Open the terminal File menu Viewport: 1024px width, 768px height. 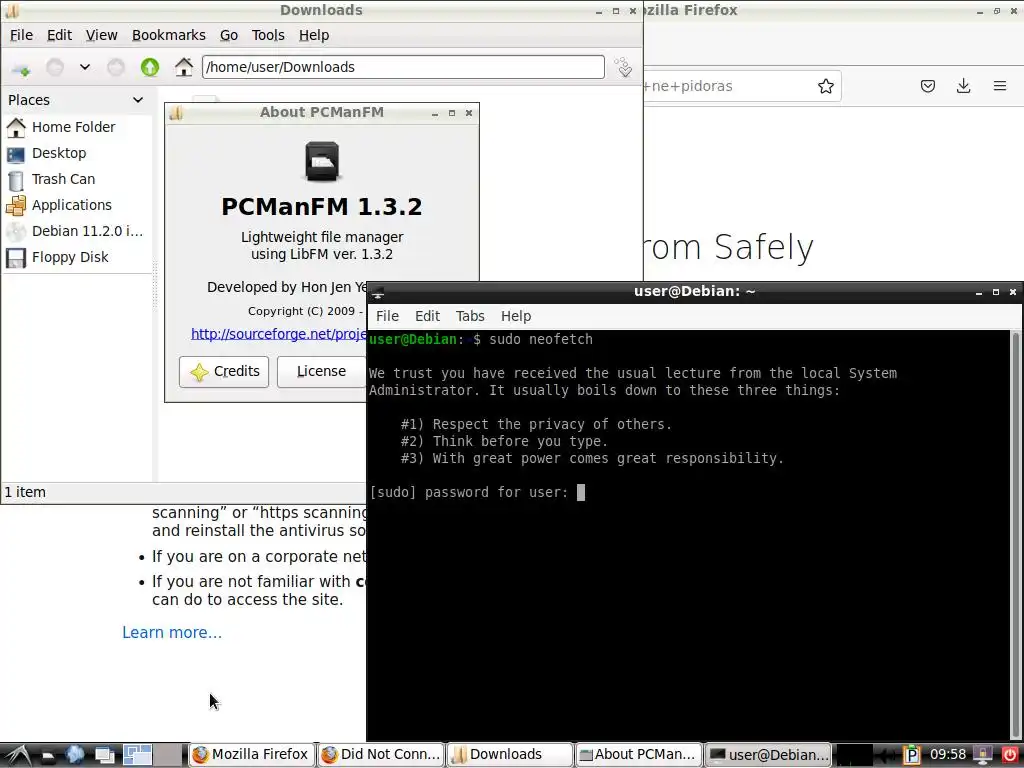tap(387, 316)
